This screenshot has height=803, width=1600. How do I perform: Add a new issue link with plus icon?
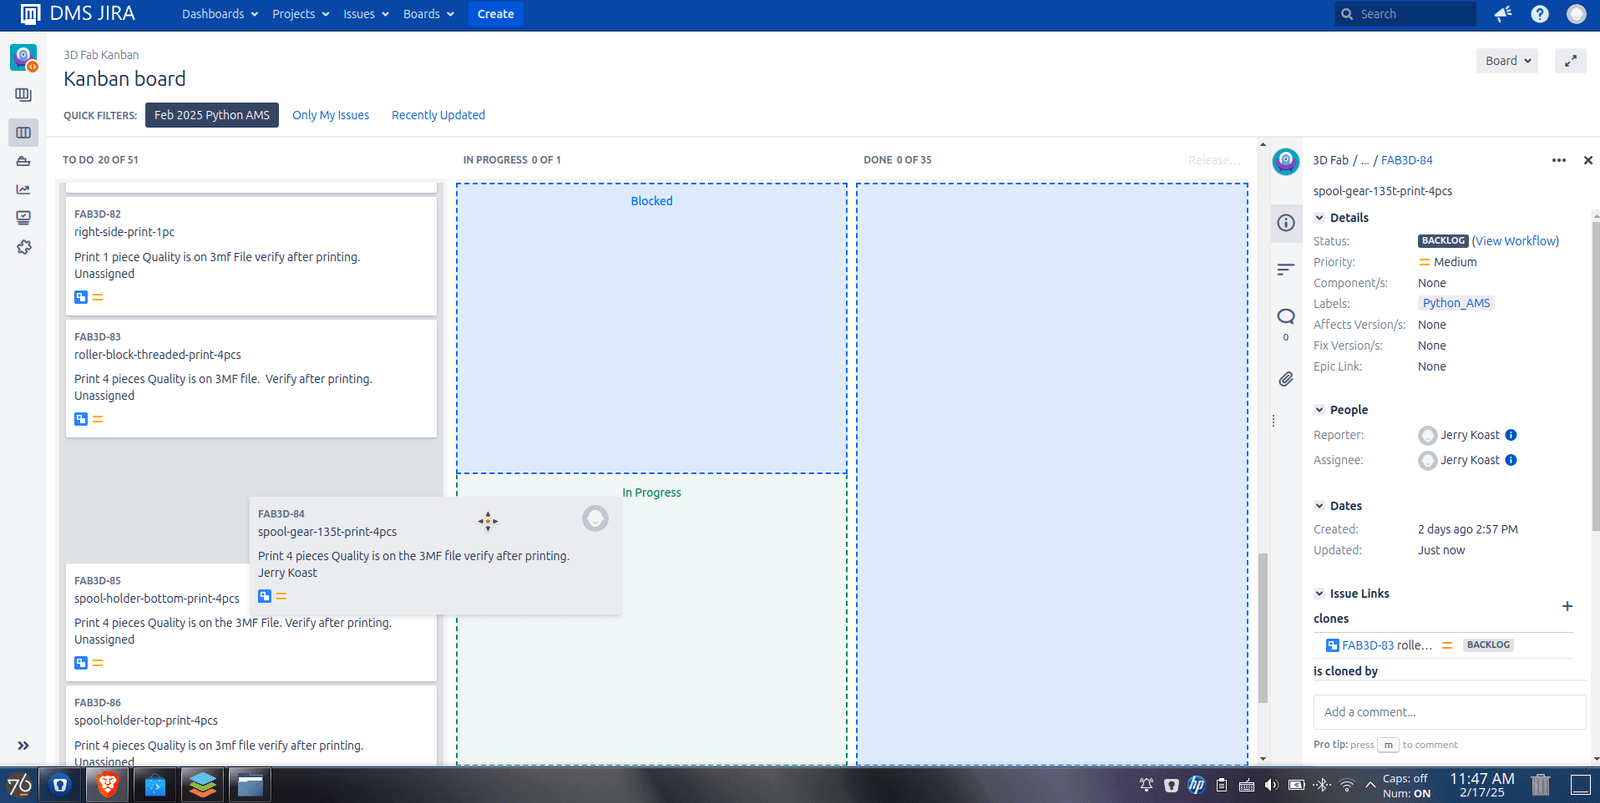(x=1567, y=606)
